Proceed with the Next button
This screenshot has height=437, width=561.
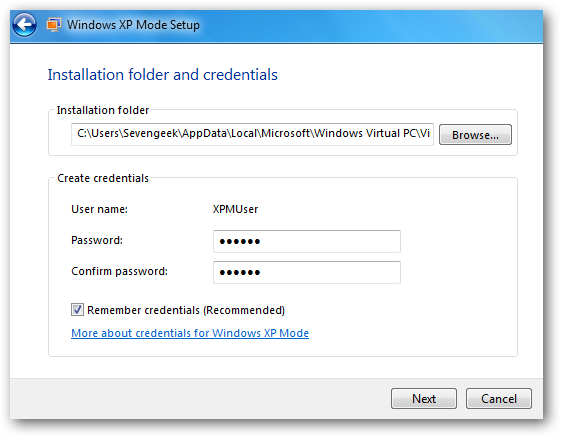point(424,398)
